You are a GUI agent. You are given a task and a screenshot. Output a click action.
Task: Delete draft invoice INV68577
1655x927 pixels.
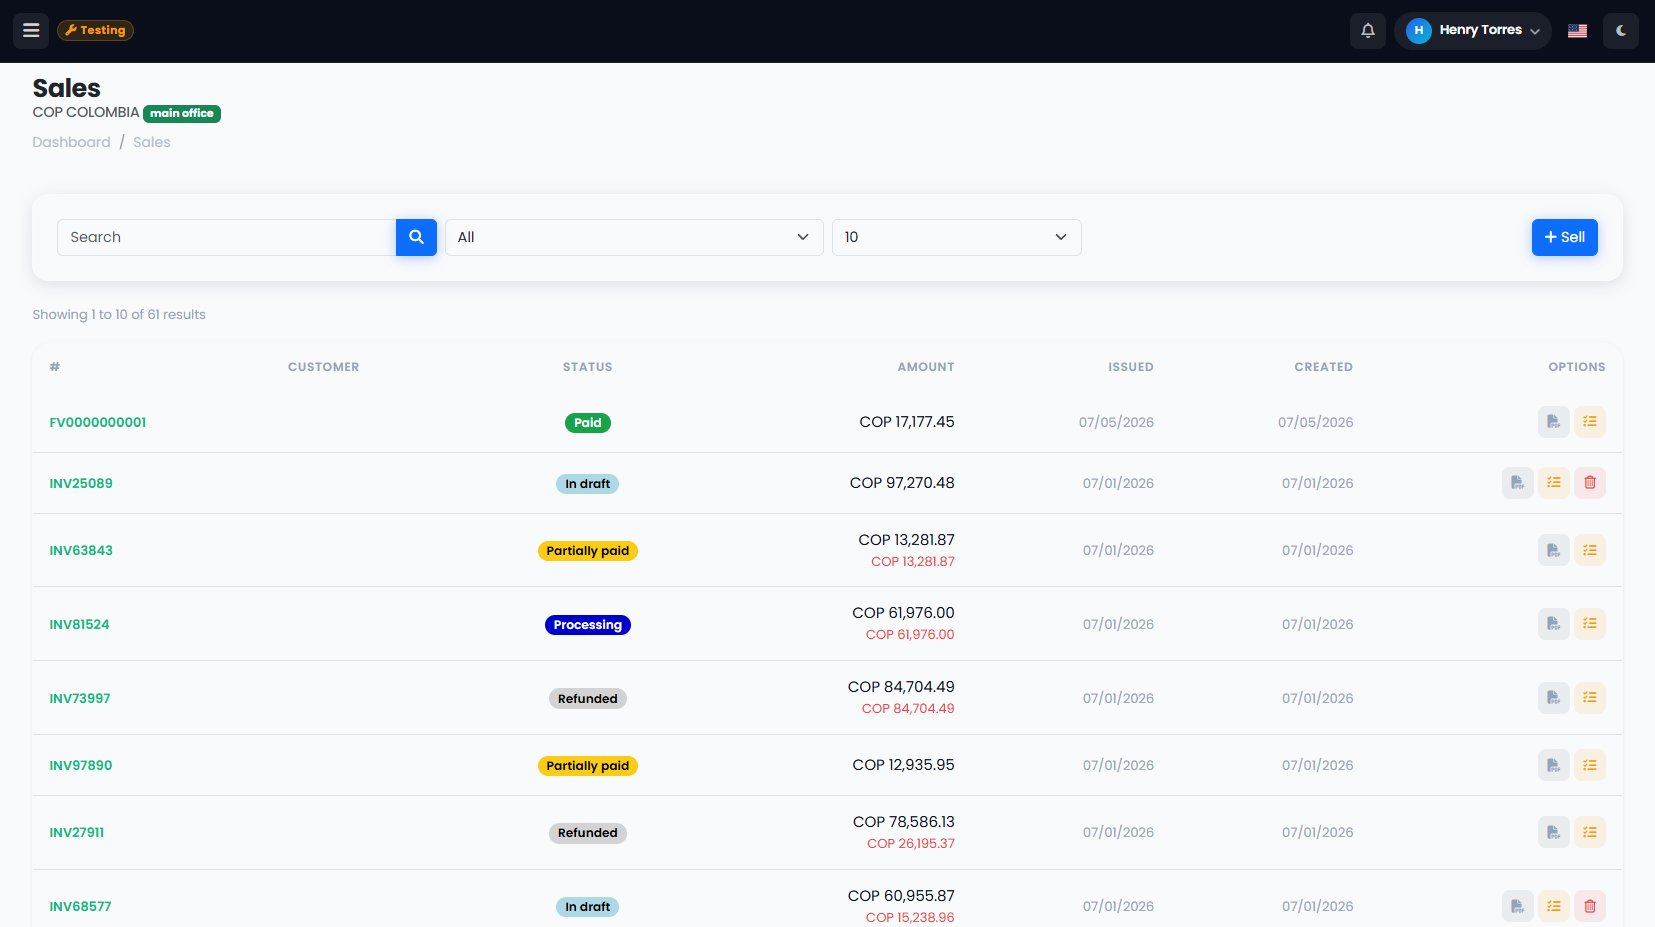[1589, 906]
